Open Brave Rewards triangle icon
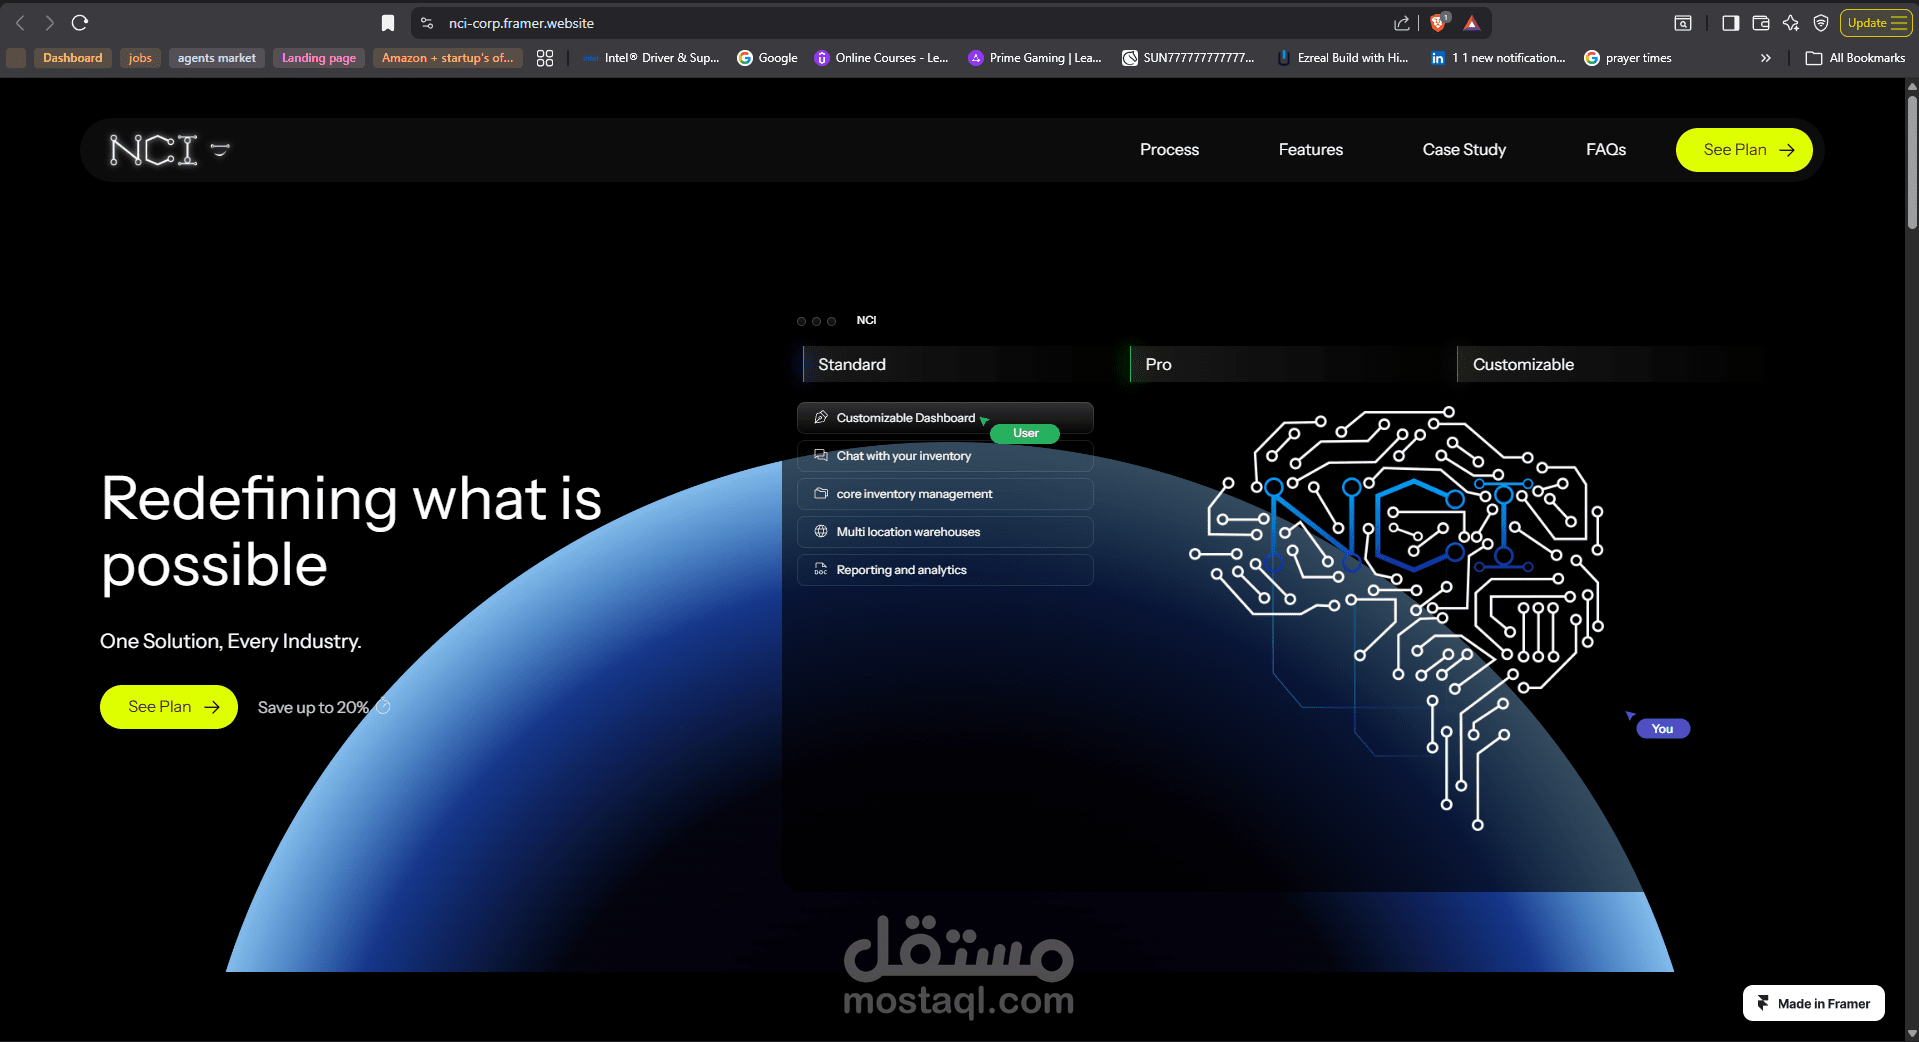The height and width of the screenshot is (1042, 1919). coord(1471,23)
